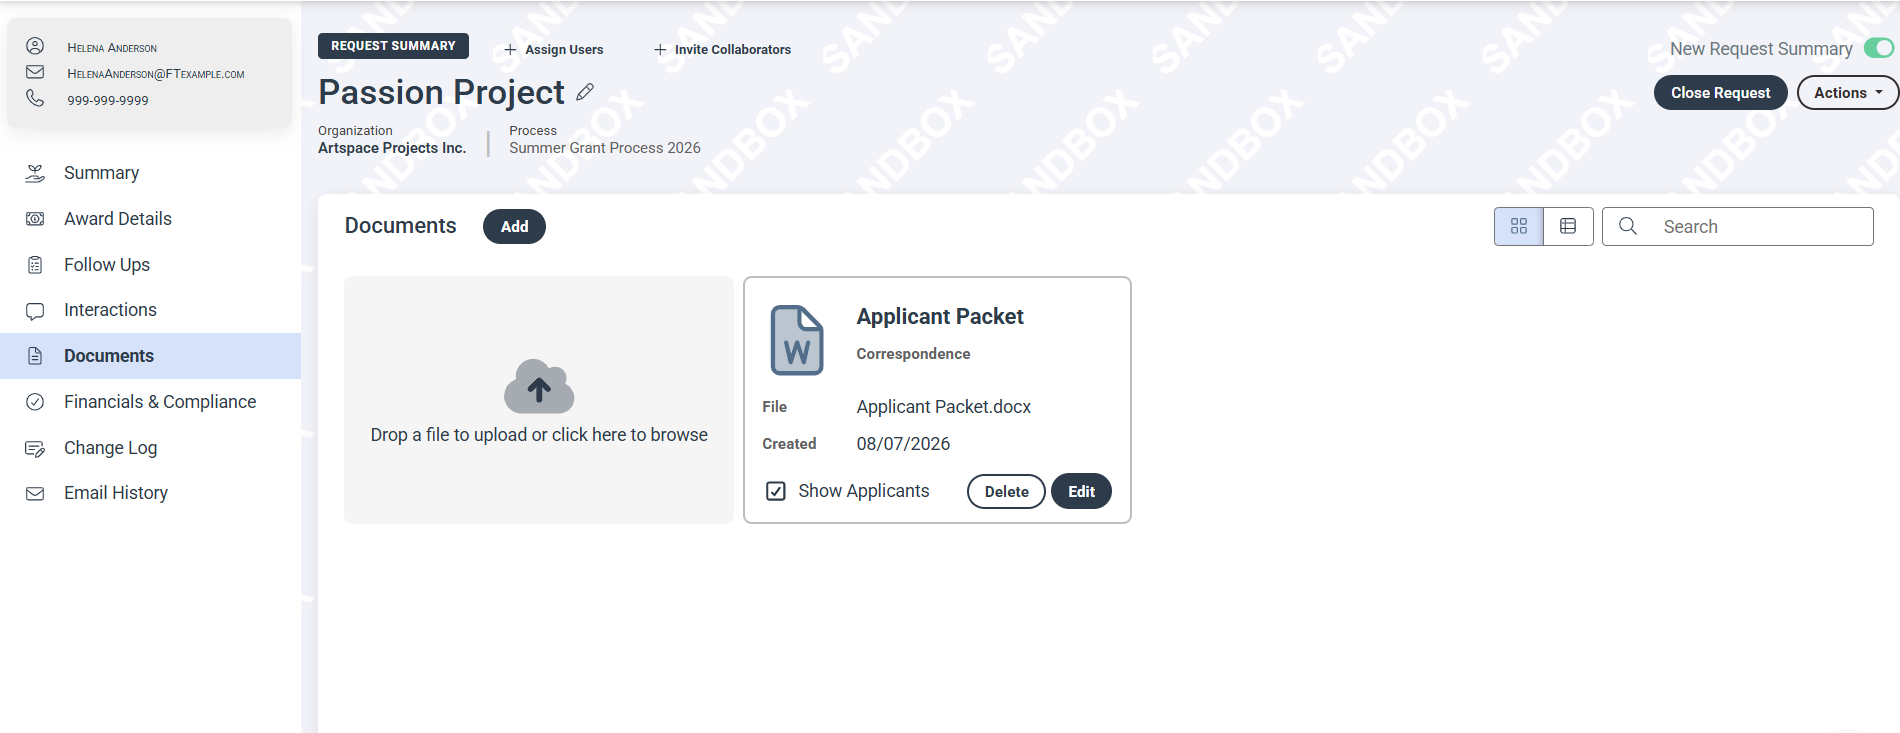The image size is (1900, 733).
Task: Click the Summary sidebar icon
Action: [35, 173]
